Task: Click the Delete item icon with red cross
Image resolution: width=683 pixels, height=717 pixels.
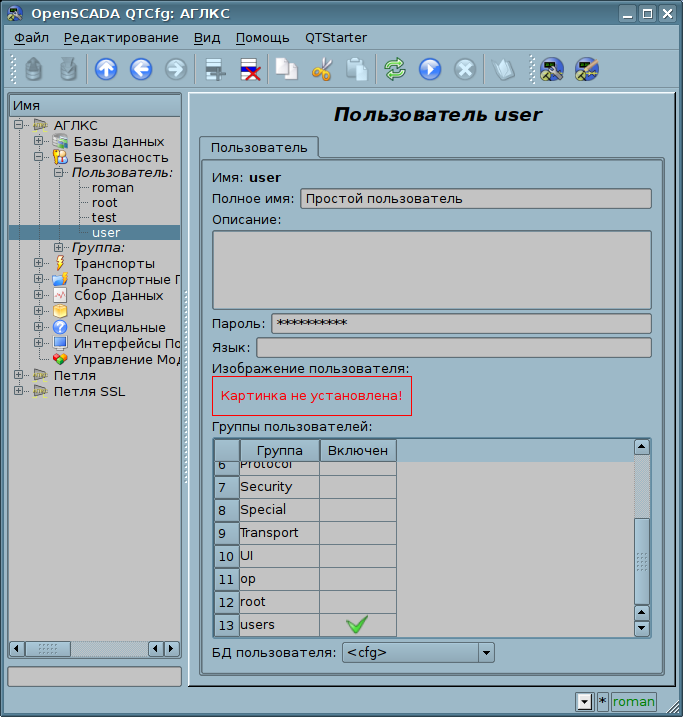Action: coord(250,70)
